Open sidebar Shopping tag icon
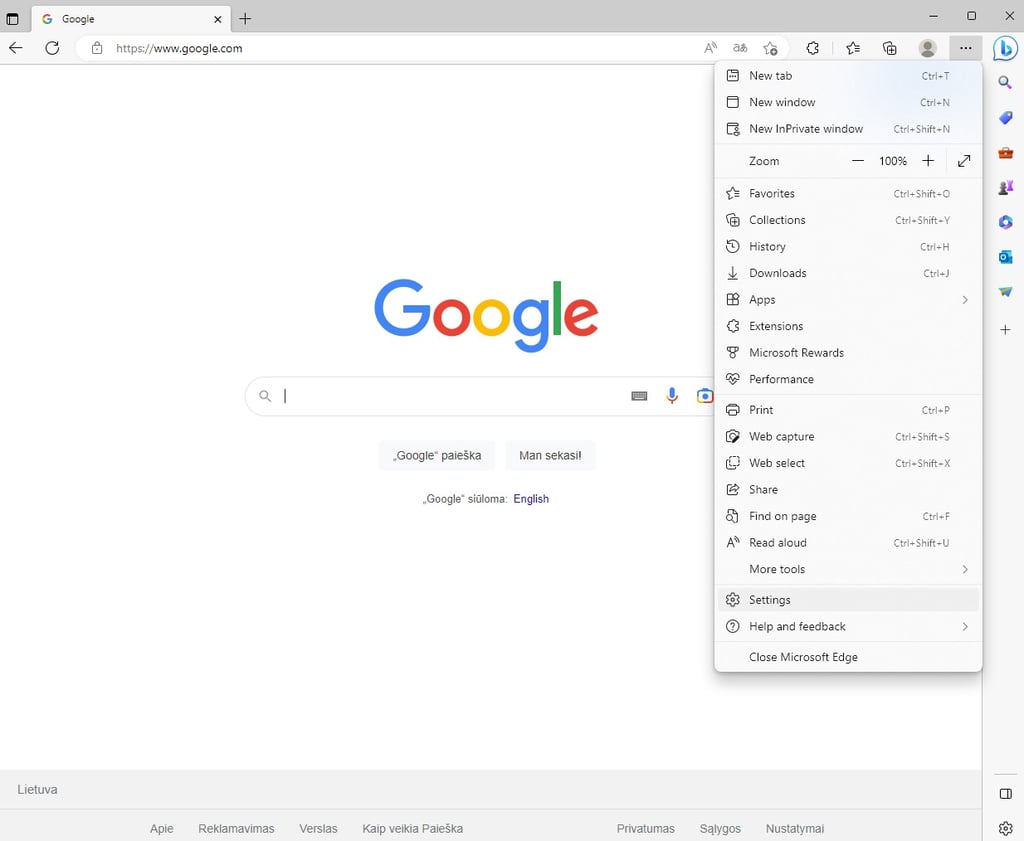Screen dimensions: 1024x841 pos(1005,118)
